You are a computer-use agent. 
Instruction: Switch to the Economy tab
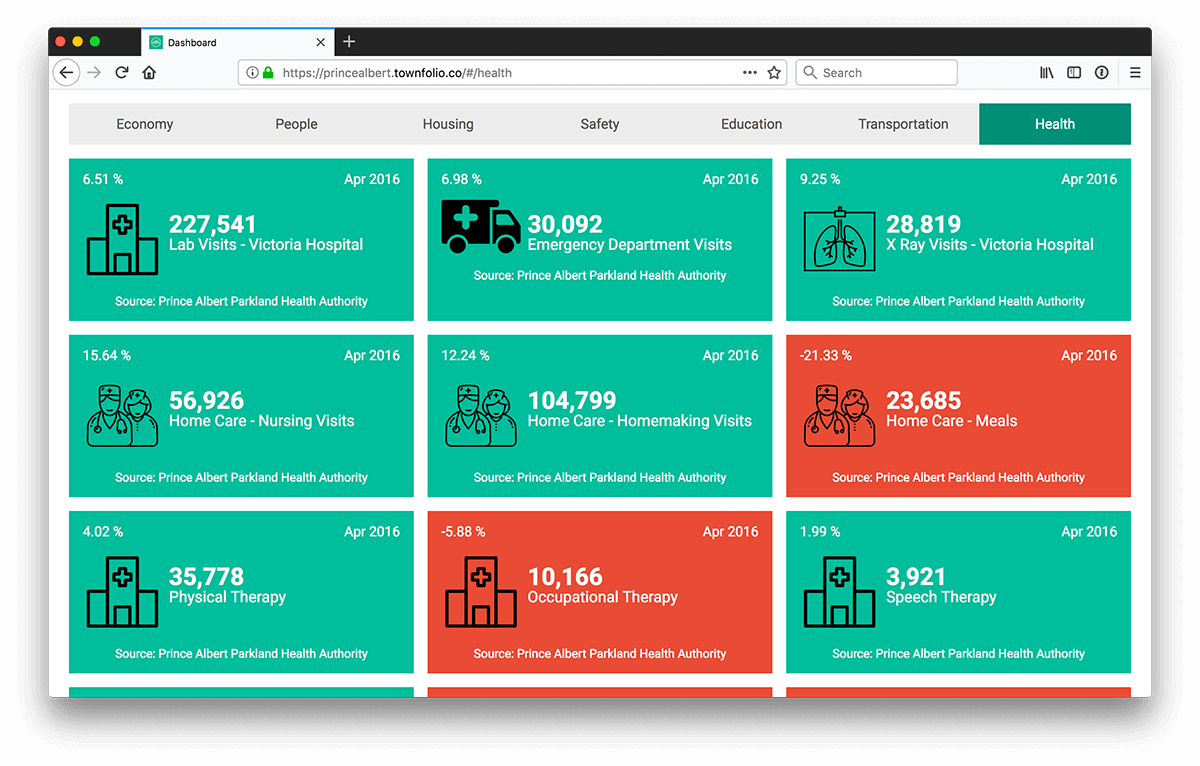click(145, 124)
